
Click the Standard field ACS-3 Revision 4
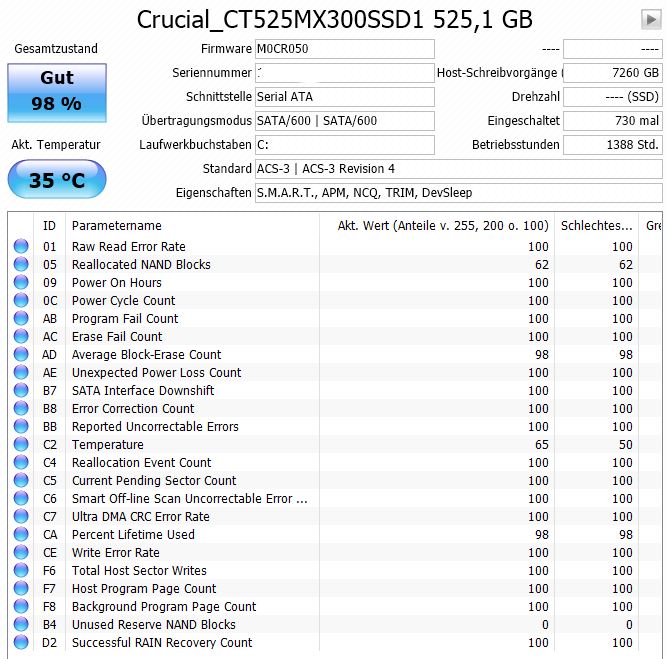459,169
